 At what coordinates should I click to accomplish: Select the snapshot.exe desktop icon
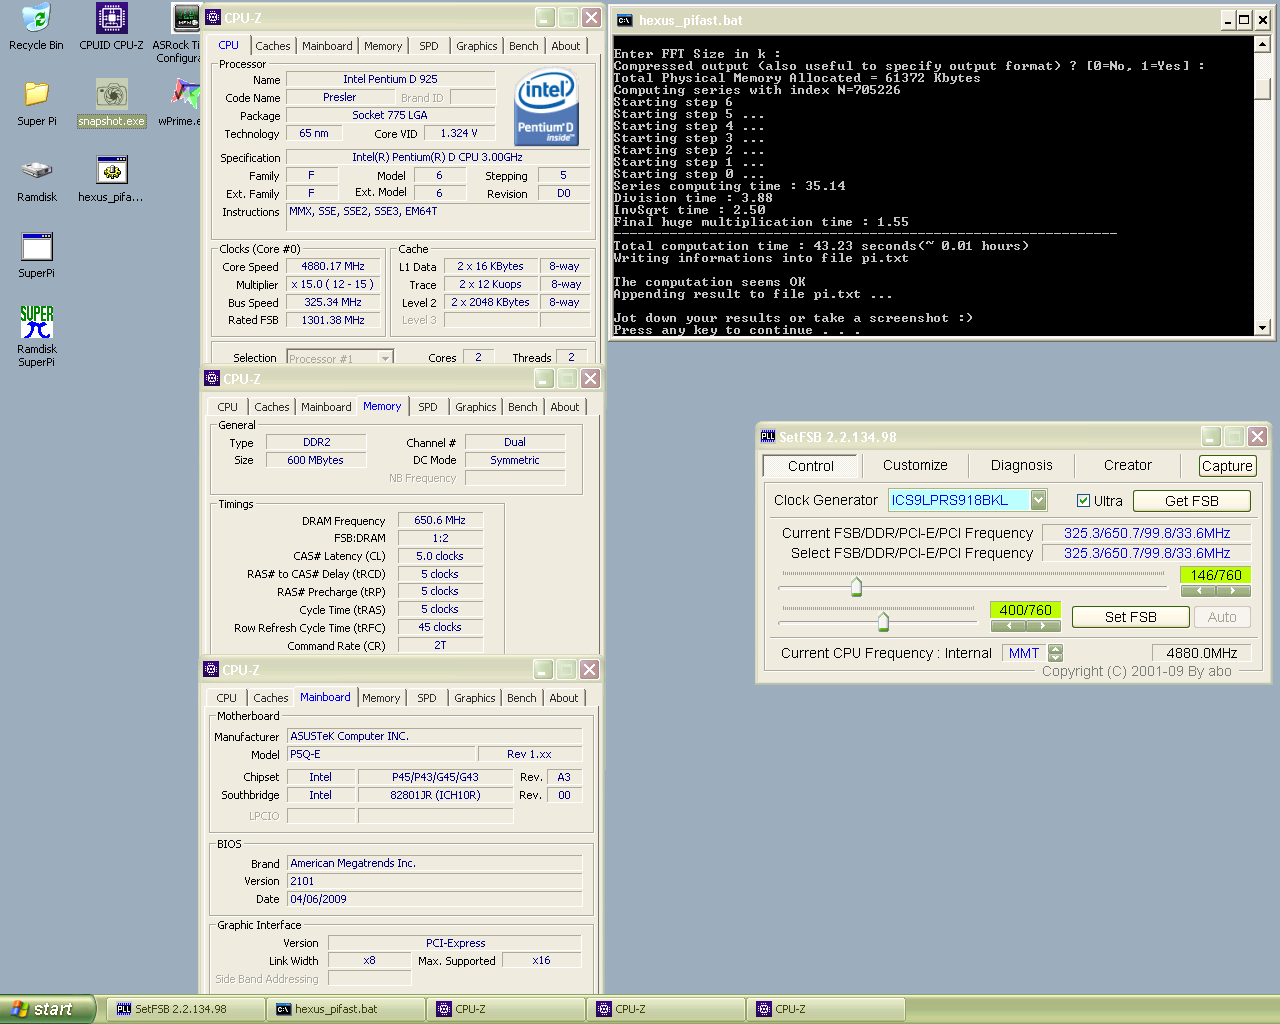(x=112, y=103)
